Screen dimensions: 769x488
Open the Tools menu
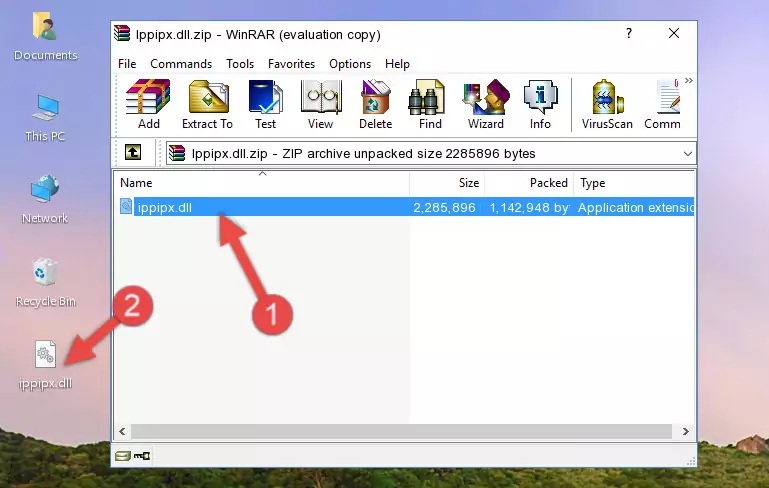point(240,64)
